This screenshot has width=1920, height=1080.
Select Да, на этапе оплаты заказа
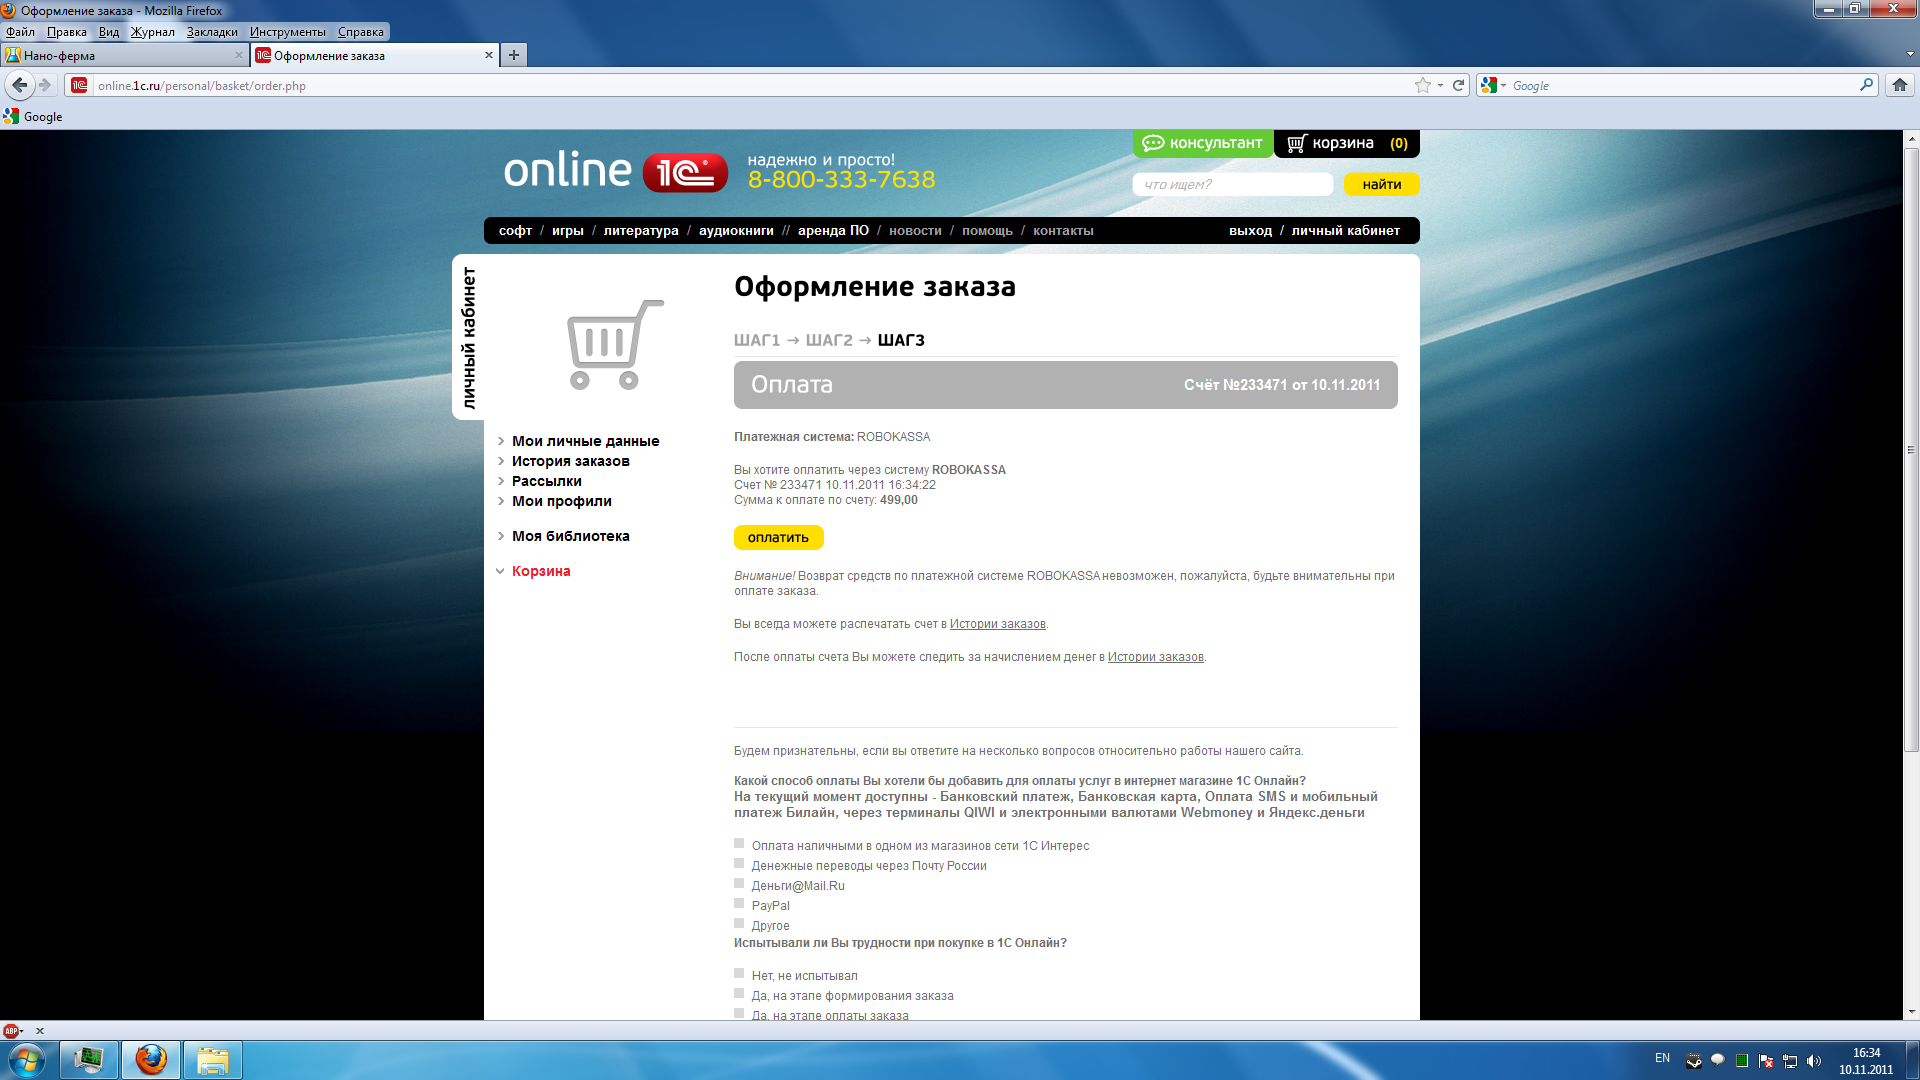click(x=739, y=1013)
